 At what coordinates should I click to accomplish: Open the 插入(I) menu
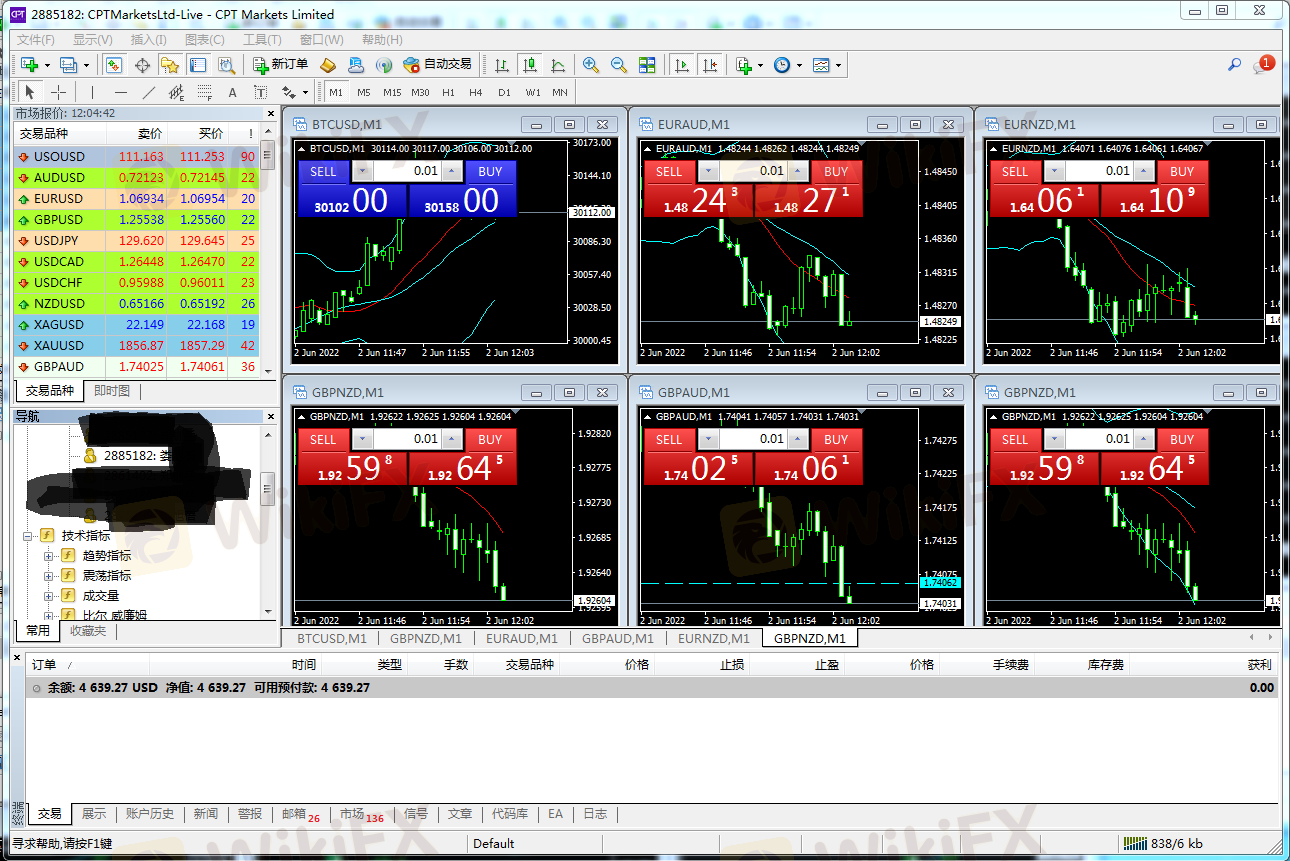[149, 40]
